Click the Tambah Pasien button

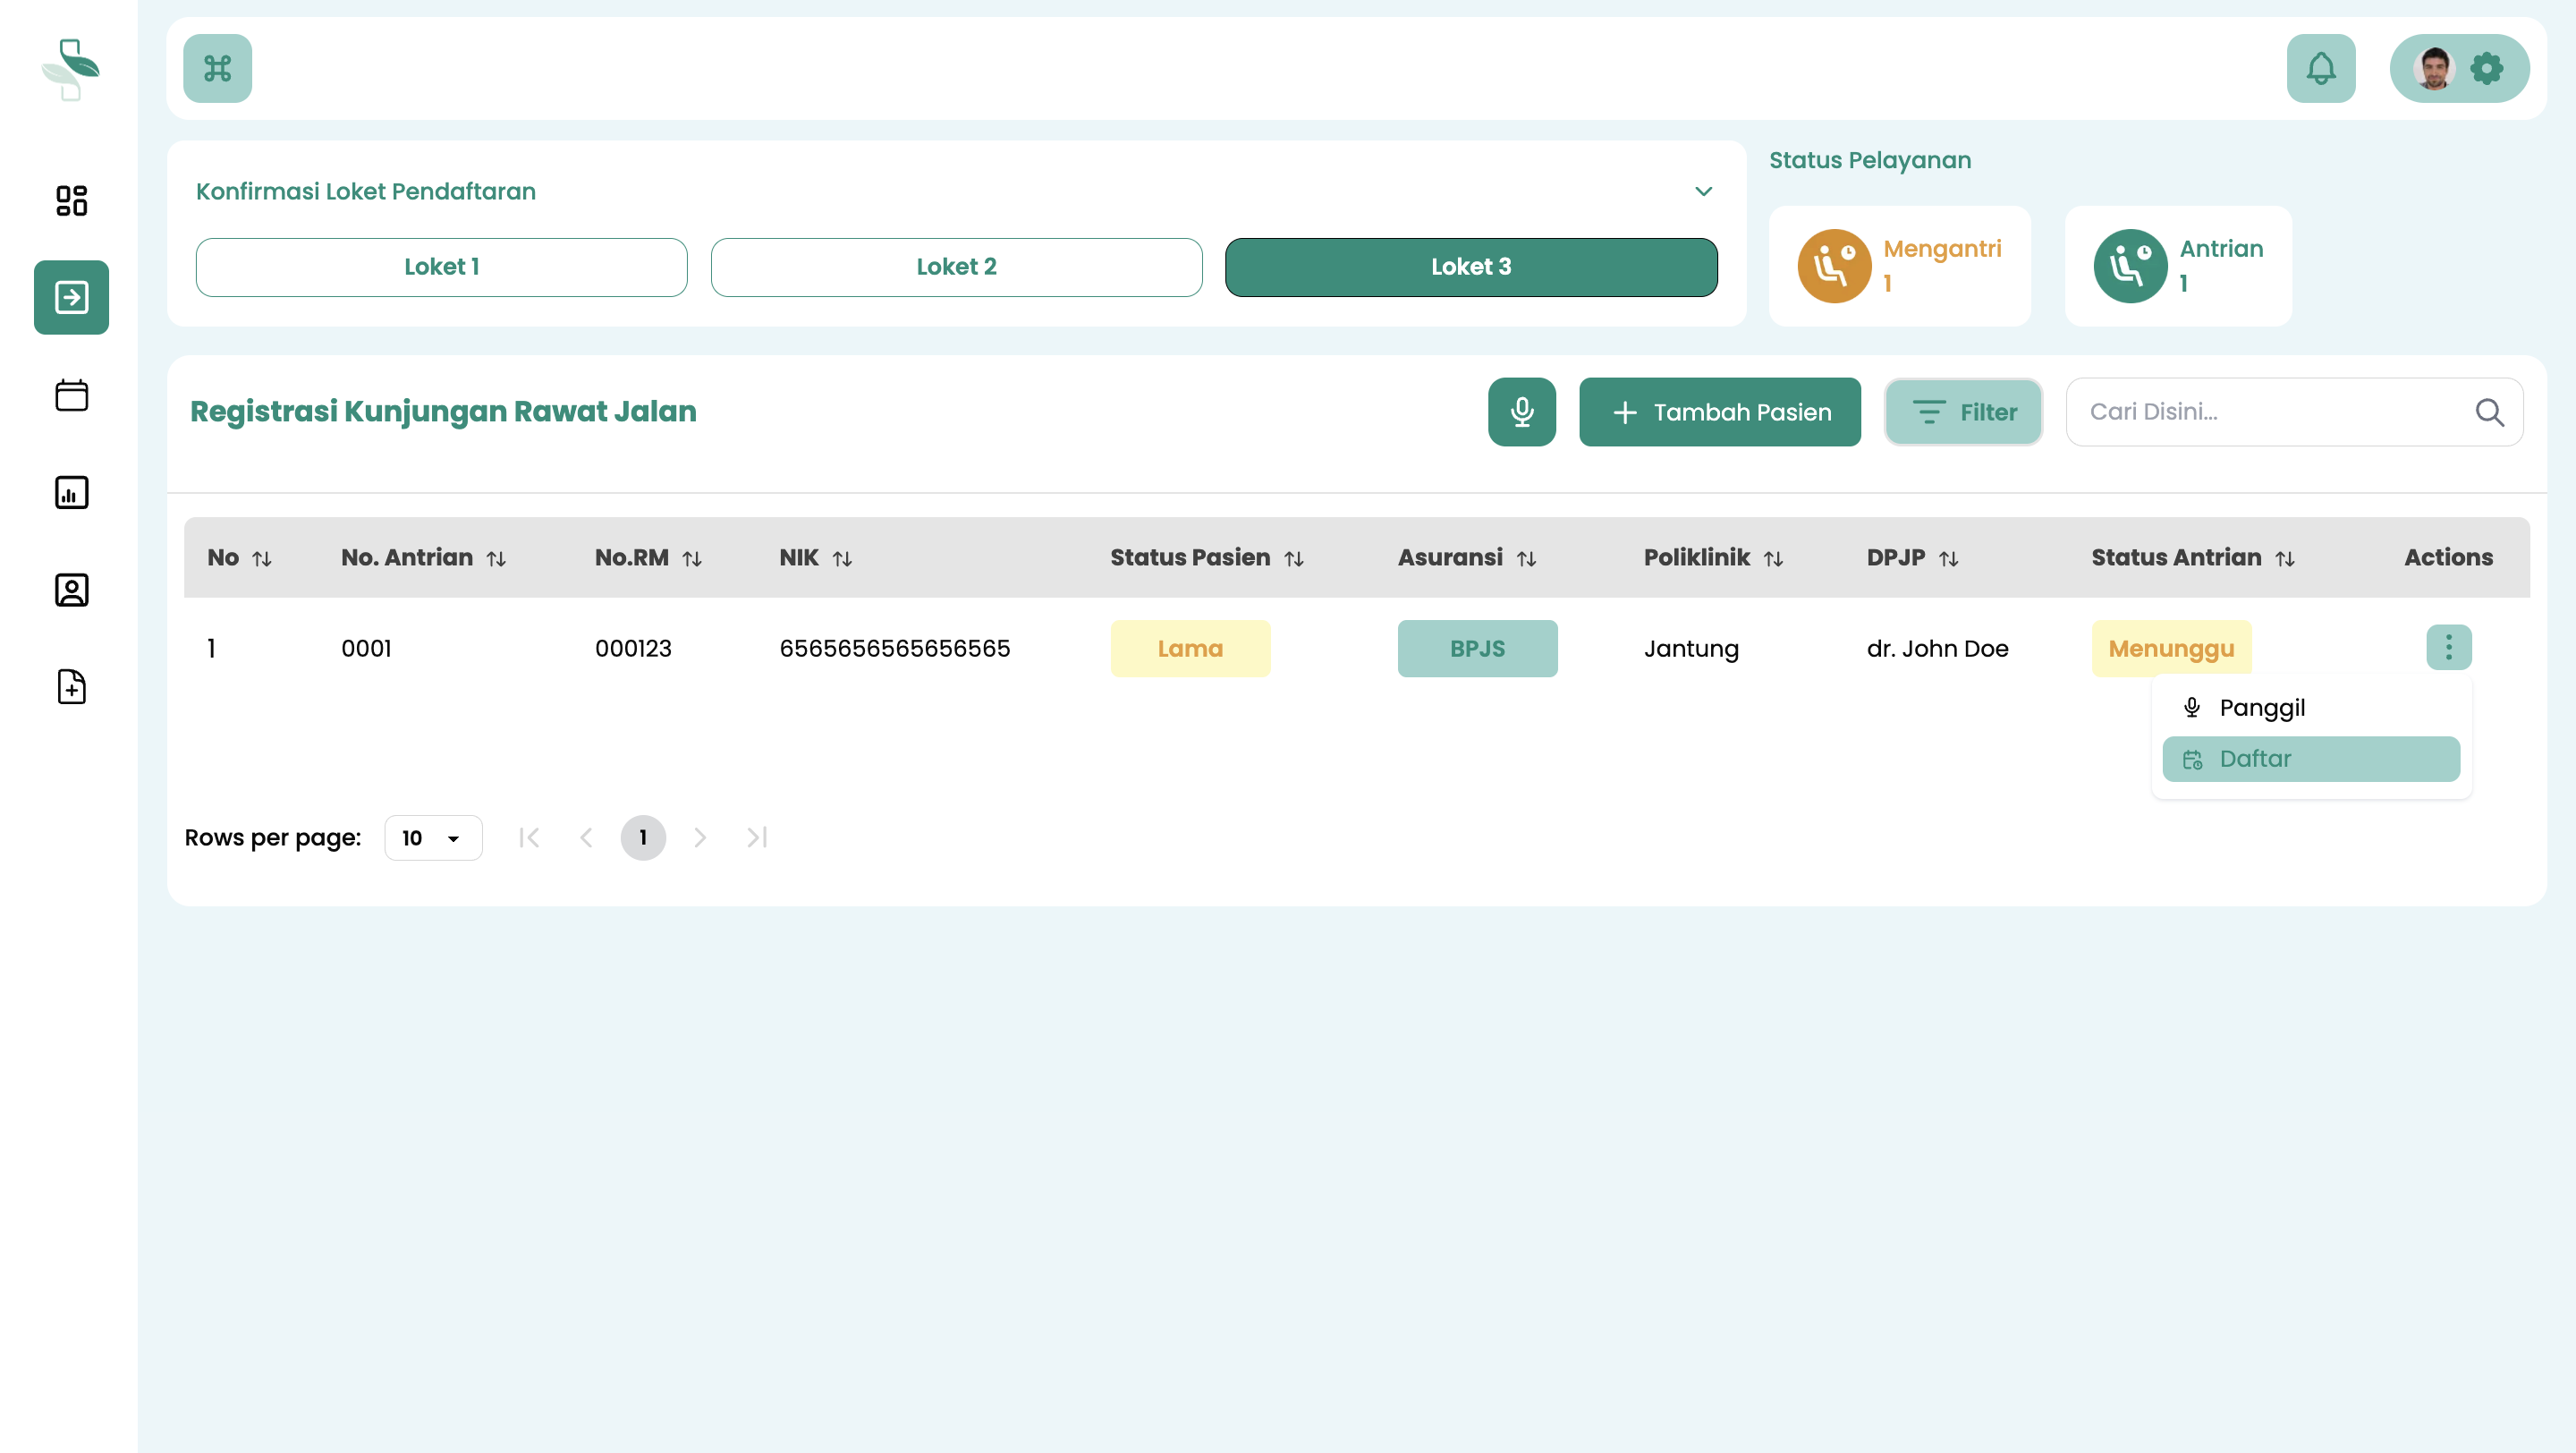(1719, 412)
